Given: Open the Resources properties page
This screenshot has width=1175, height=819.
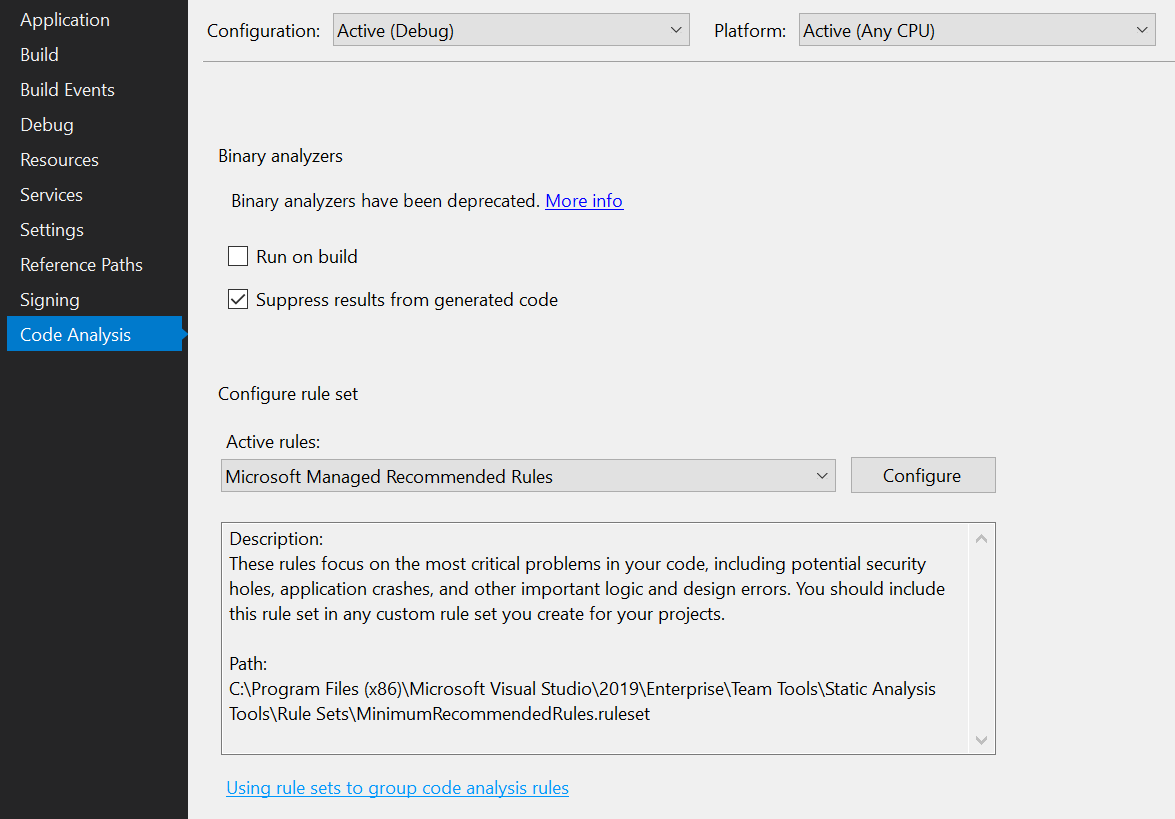Looking at the screenshot, I should [x=58, y=159].
